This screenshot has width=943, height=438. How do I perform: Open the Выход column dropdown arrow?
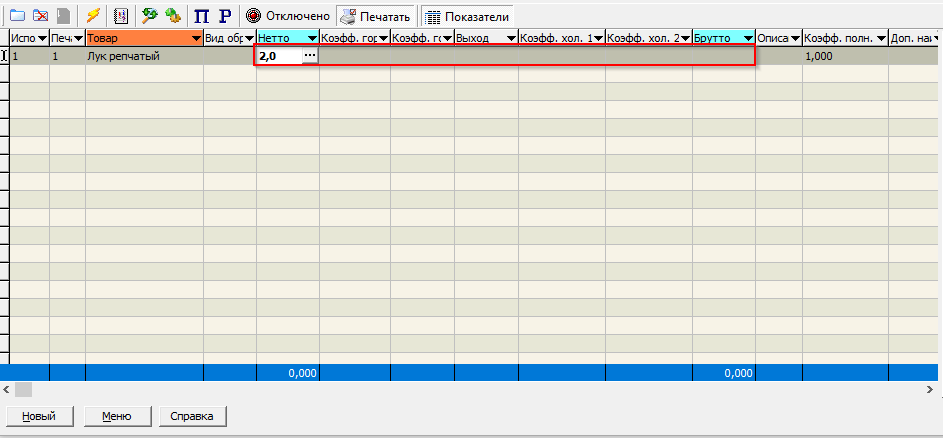pos(510,39)
